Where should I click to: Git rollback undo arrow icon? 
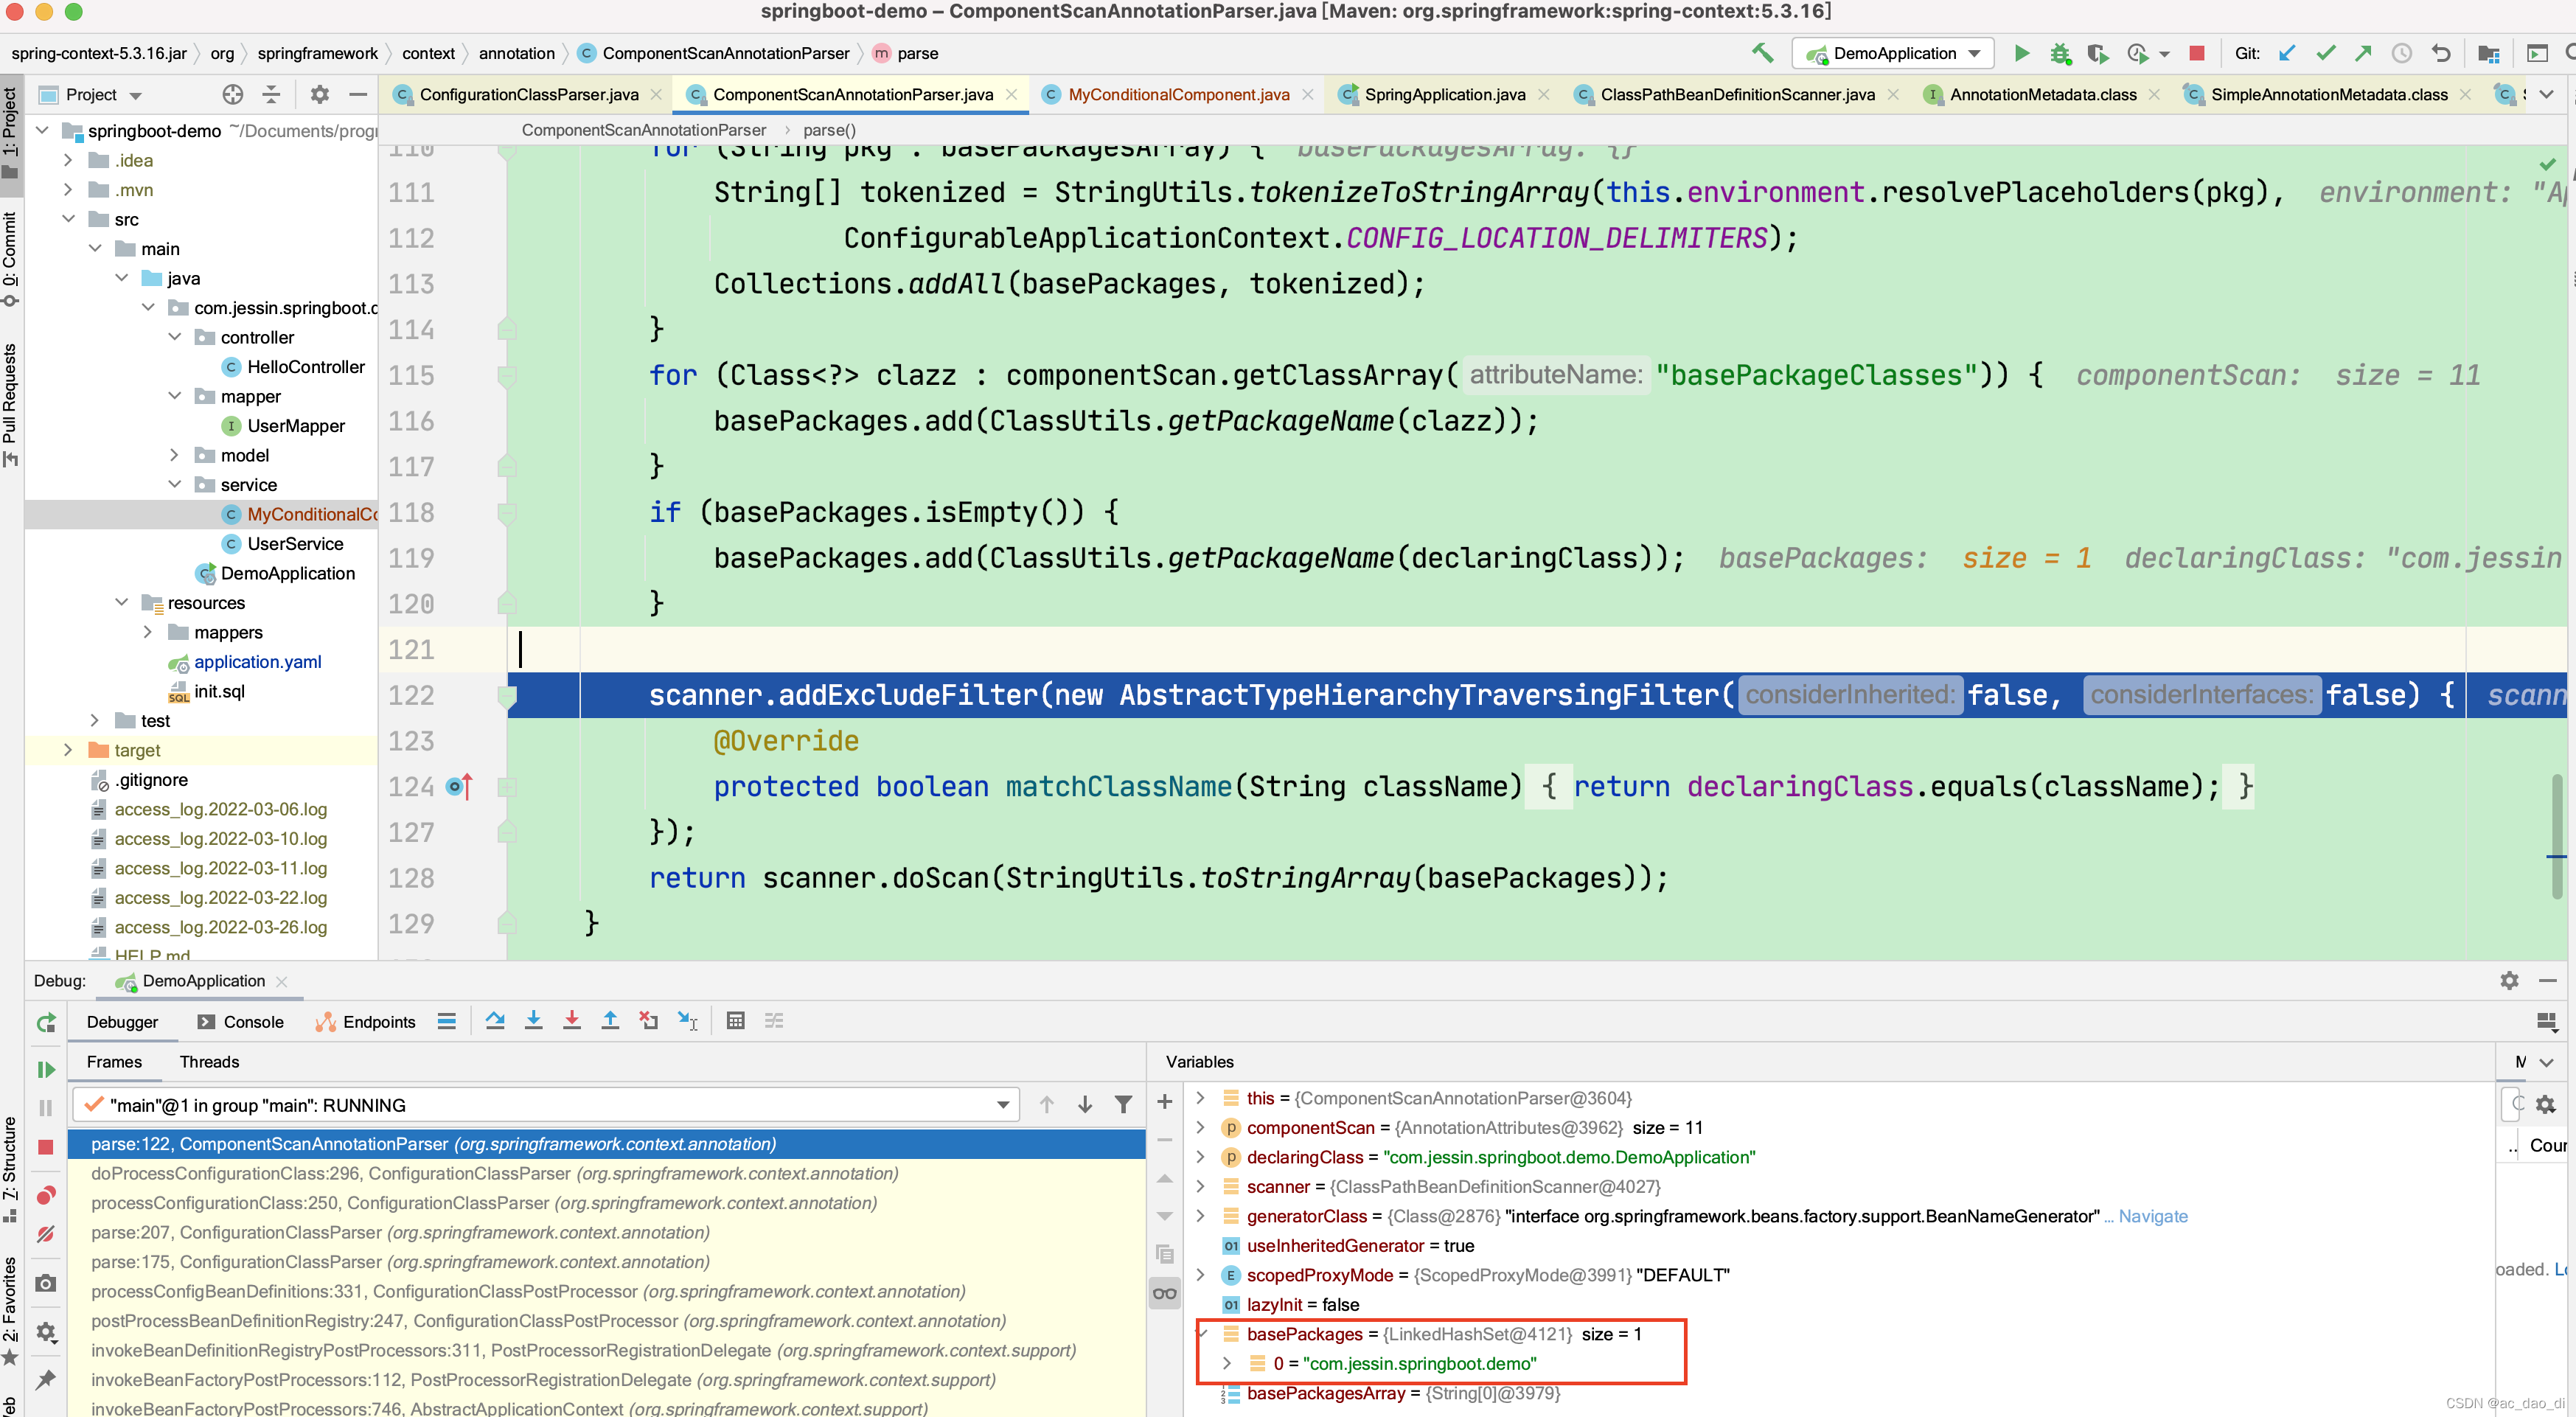coord(2441,53)
